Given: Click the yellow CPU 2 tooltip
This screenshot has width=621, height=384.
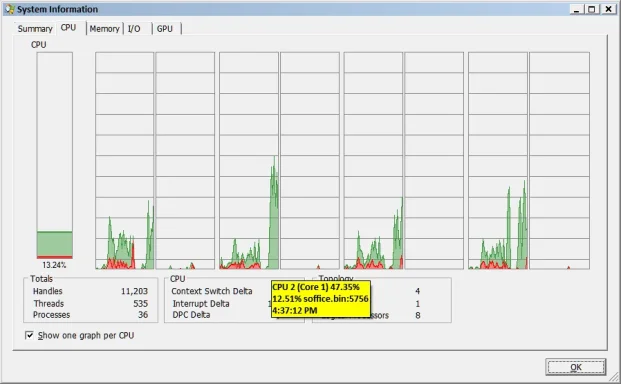Looking at the screenshot, I should tap(321, 299).
